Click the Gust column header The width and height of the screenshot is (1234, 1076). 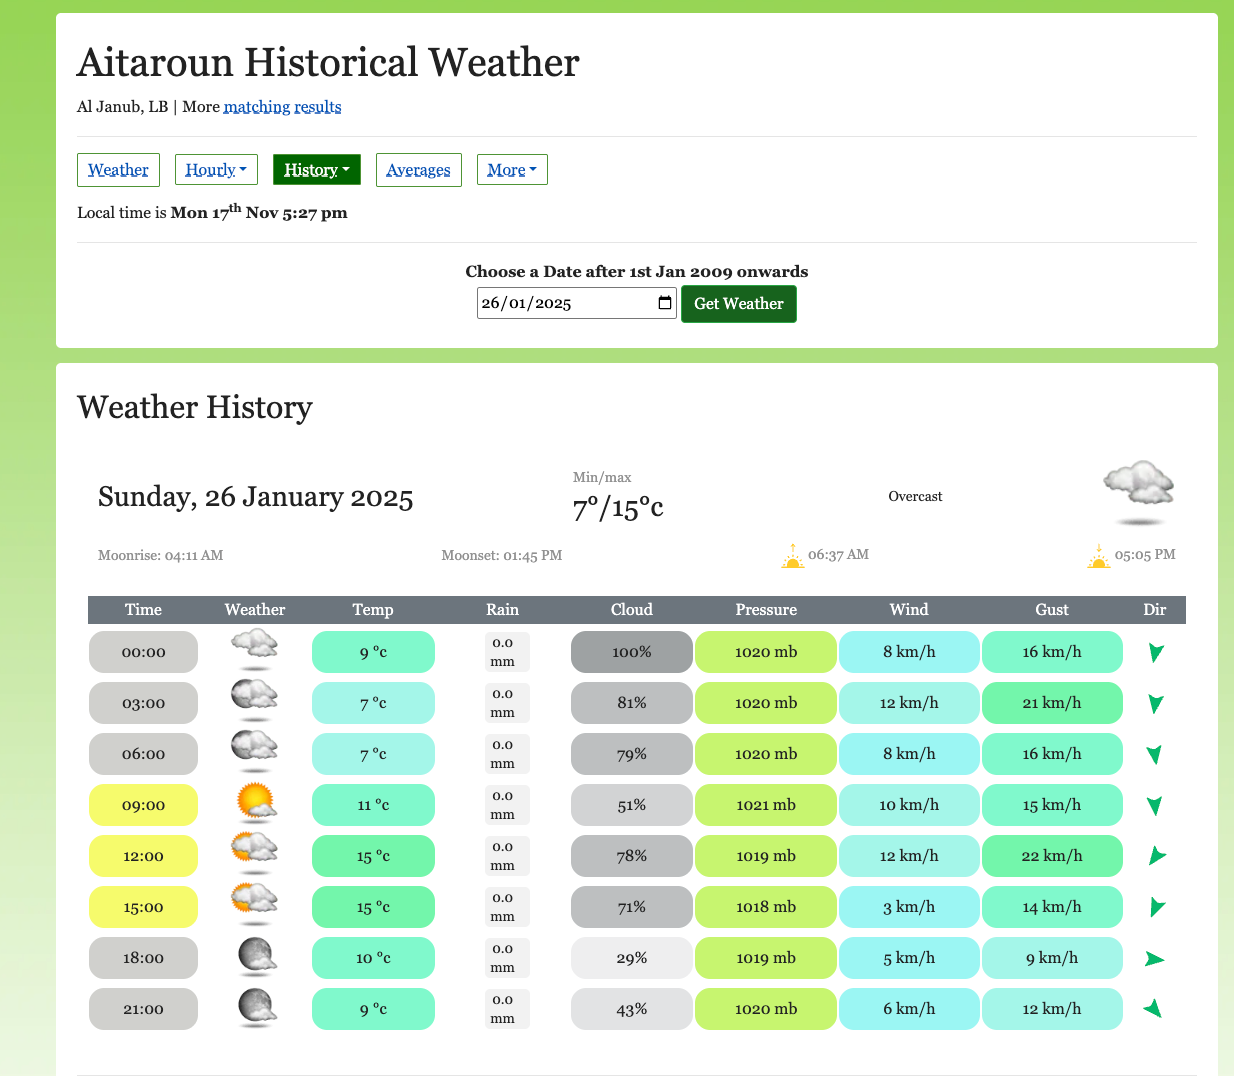pos(1052,610)
